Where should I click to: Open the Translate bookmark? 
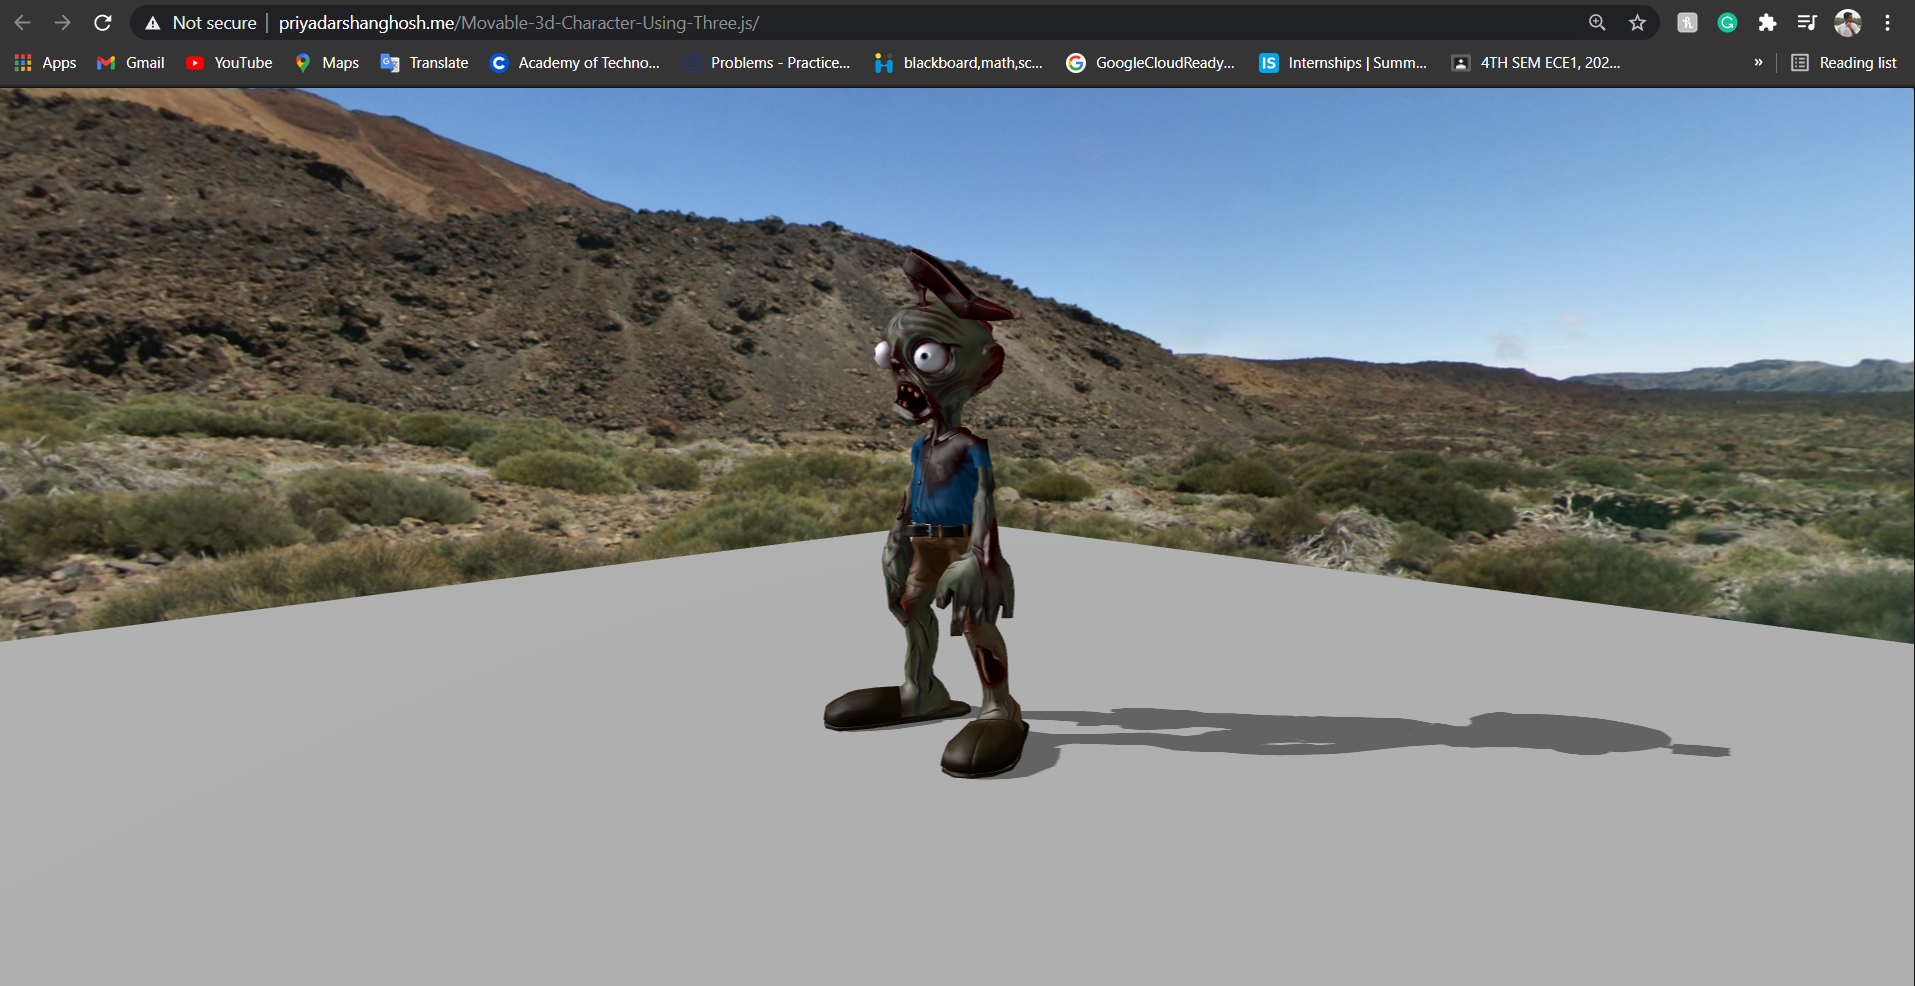coord(425,62)
